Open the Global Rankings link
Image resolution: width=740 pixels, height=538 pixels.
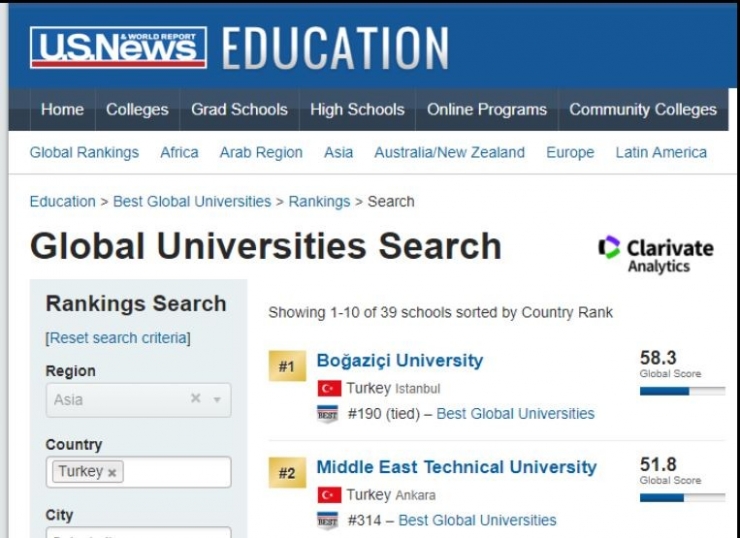84,152
